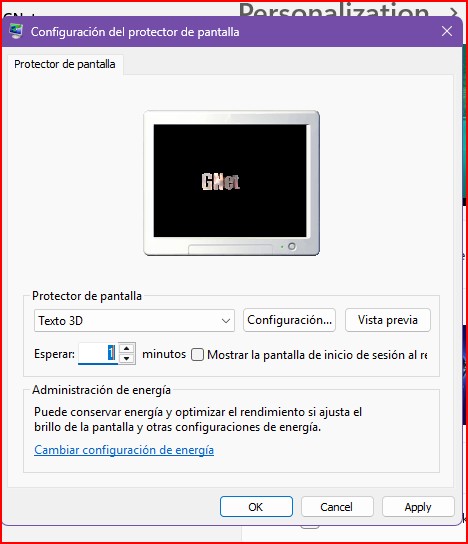Click the screen saver icon in title bar
The height and width of the screenshot is (544, 468).
pyautogui.click(x=16, y=31)
